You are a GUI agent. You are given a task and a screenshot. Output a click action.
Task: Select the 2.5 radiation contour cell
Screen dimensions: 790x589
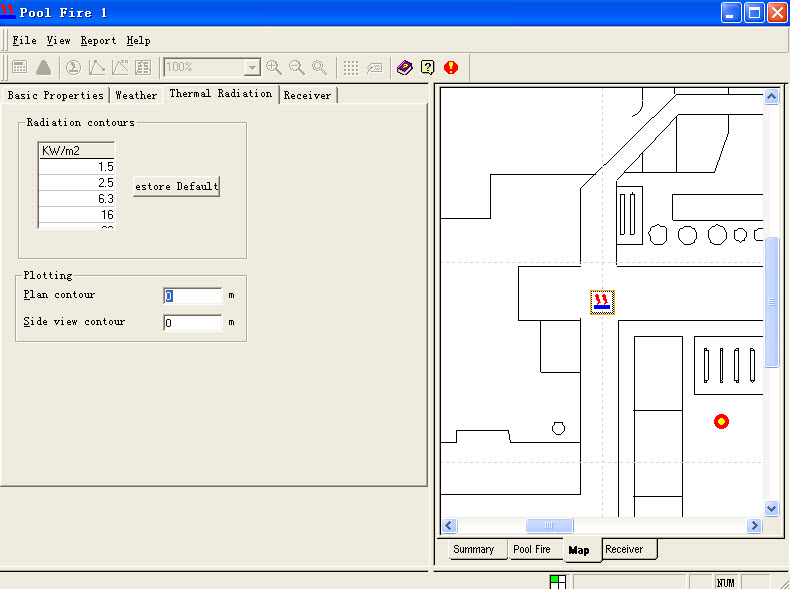(77, 183)
